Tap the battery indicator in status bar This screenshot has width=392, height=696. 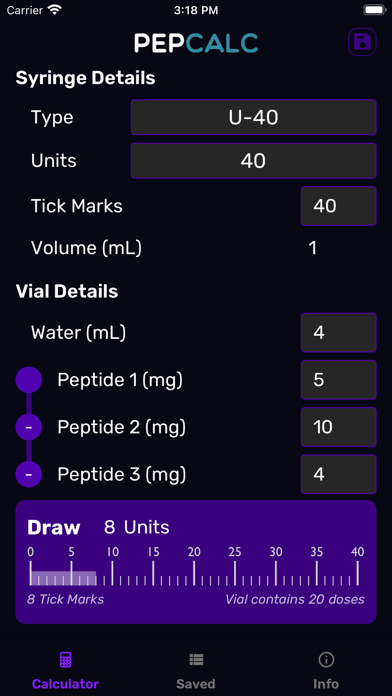[x=374, y=10]
